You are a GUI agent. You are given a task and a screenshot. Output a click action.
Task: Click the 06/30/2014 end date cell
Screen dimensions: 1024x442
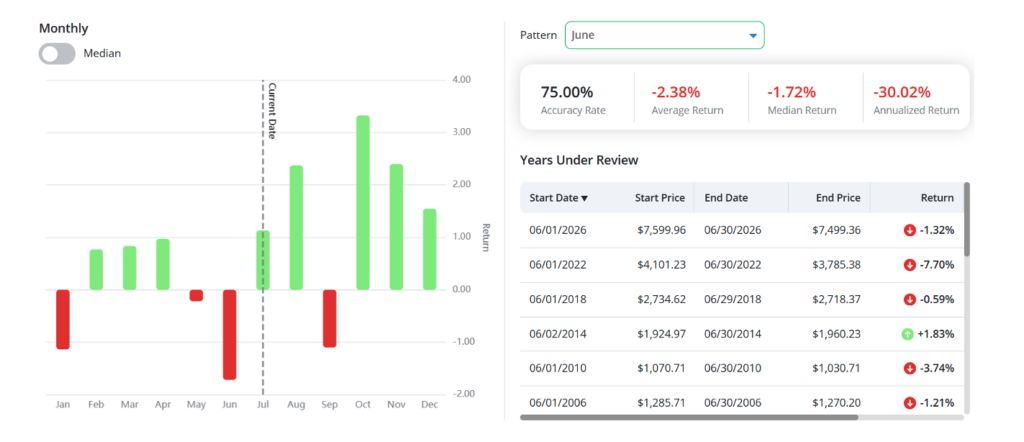click(x=733, y=334)
